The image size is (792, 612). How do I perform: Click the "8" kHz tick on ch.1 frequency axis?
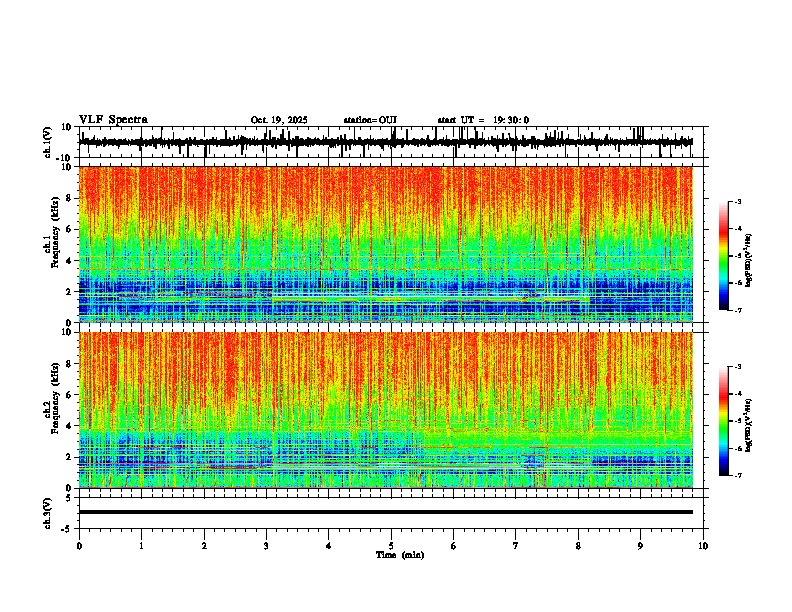69,198
